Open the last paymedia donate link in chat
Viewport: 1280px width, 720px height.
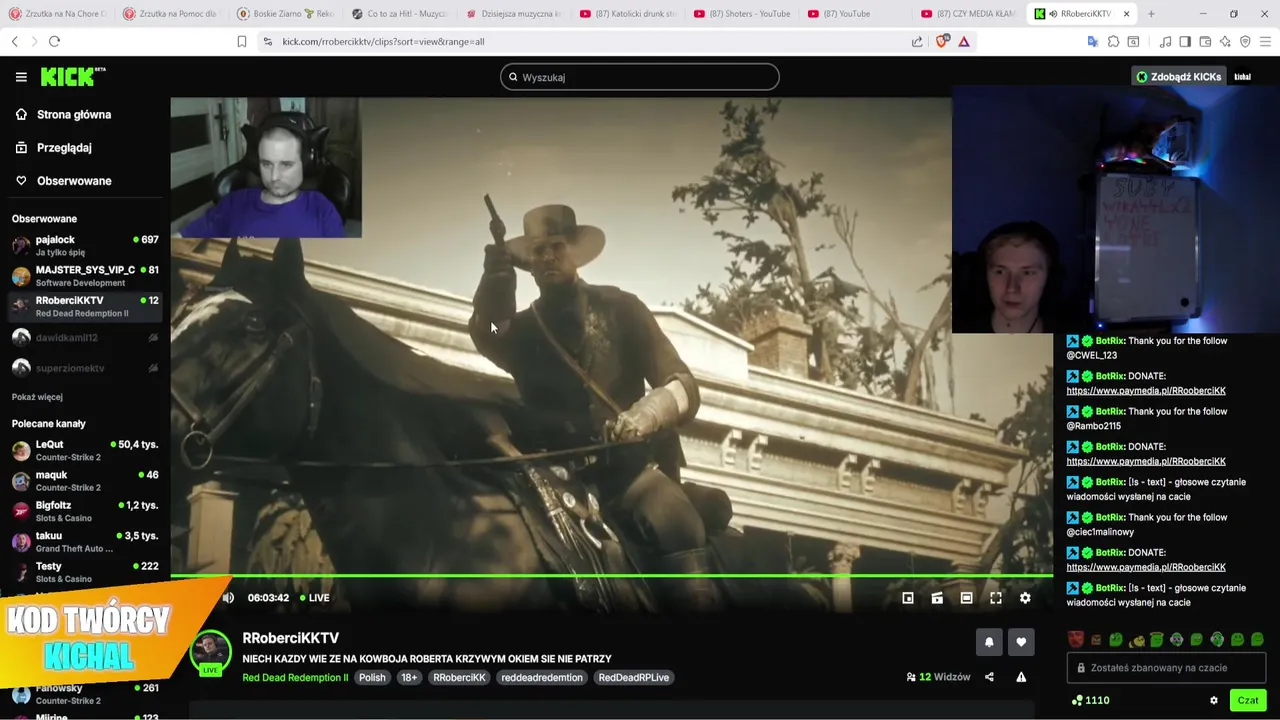[1146, 567]
